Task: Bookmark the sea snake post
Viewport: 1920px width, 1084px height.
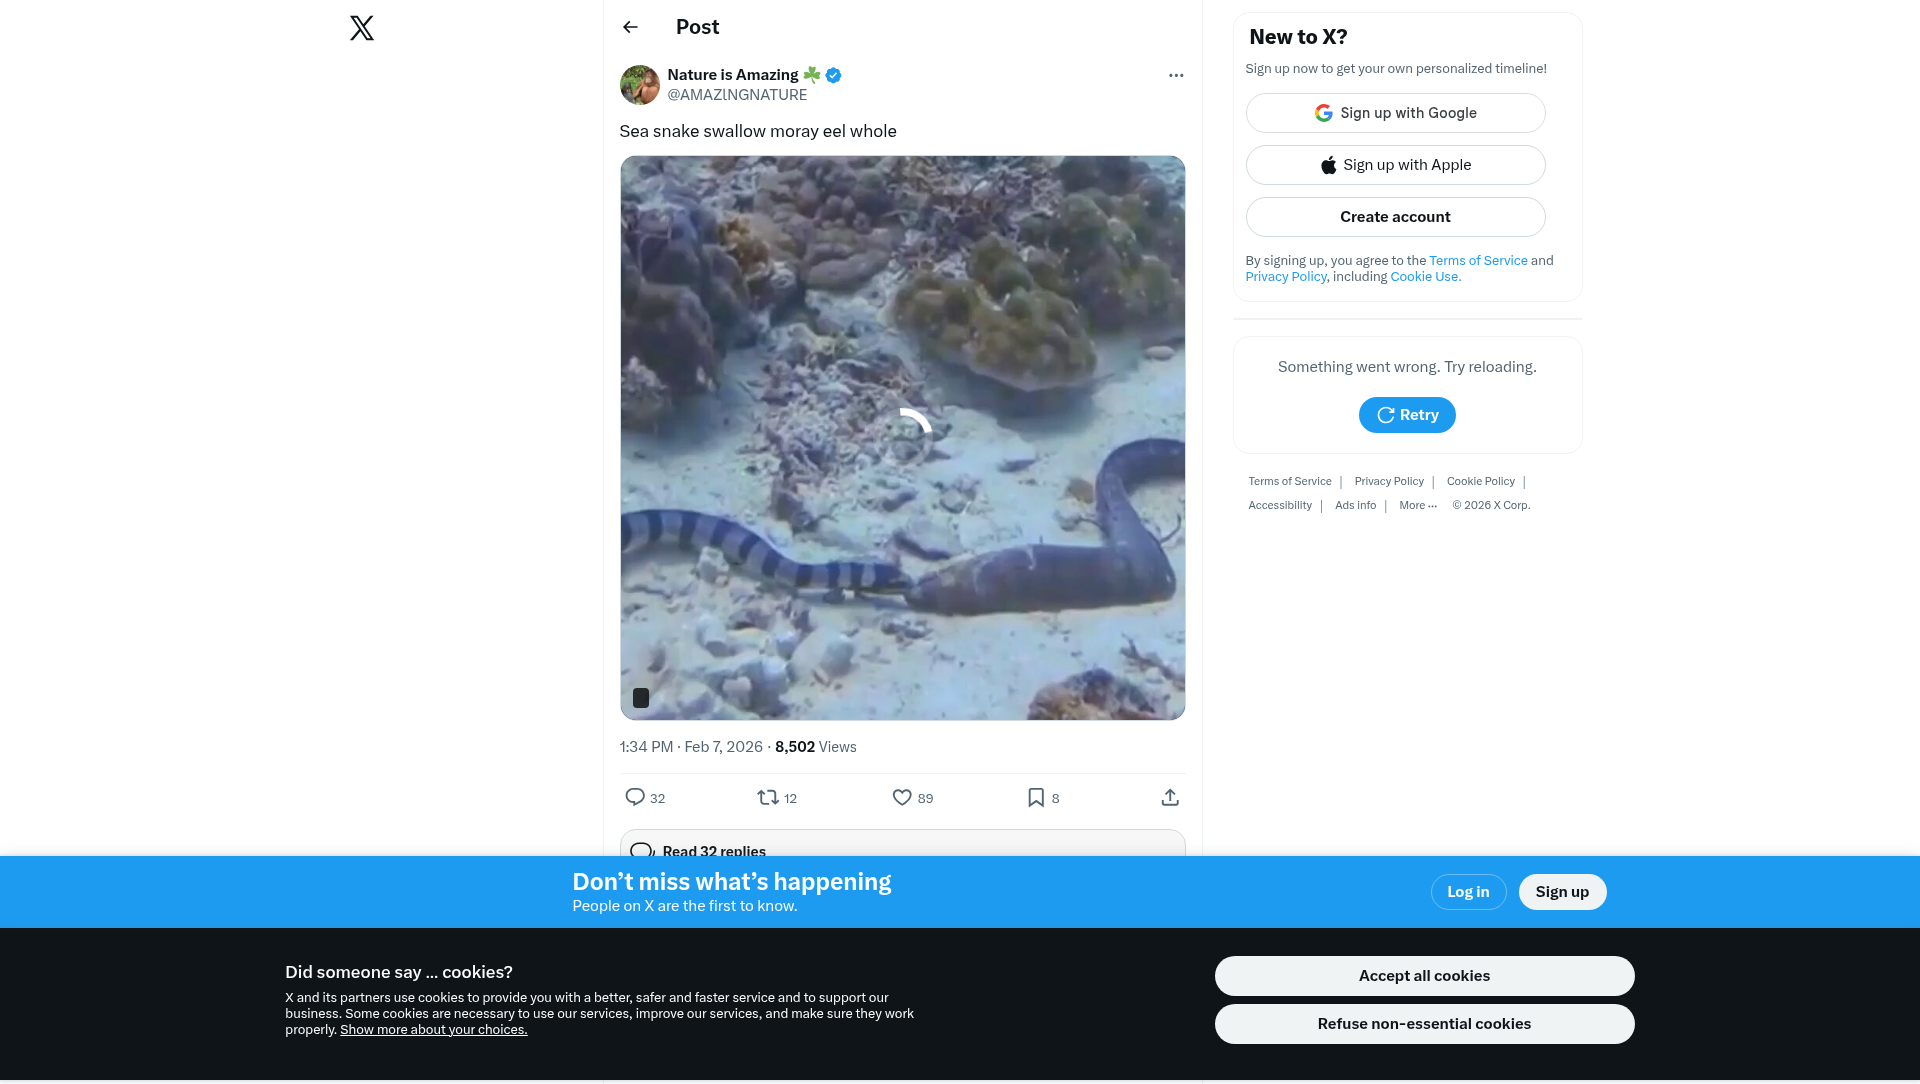Action: [1036, 797]
